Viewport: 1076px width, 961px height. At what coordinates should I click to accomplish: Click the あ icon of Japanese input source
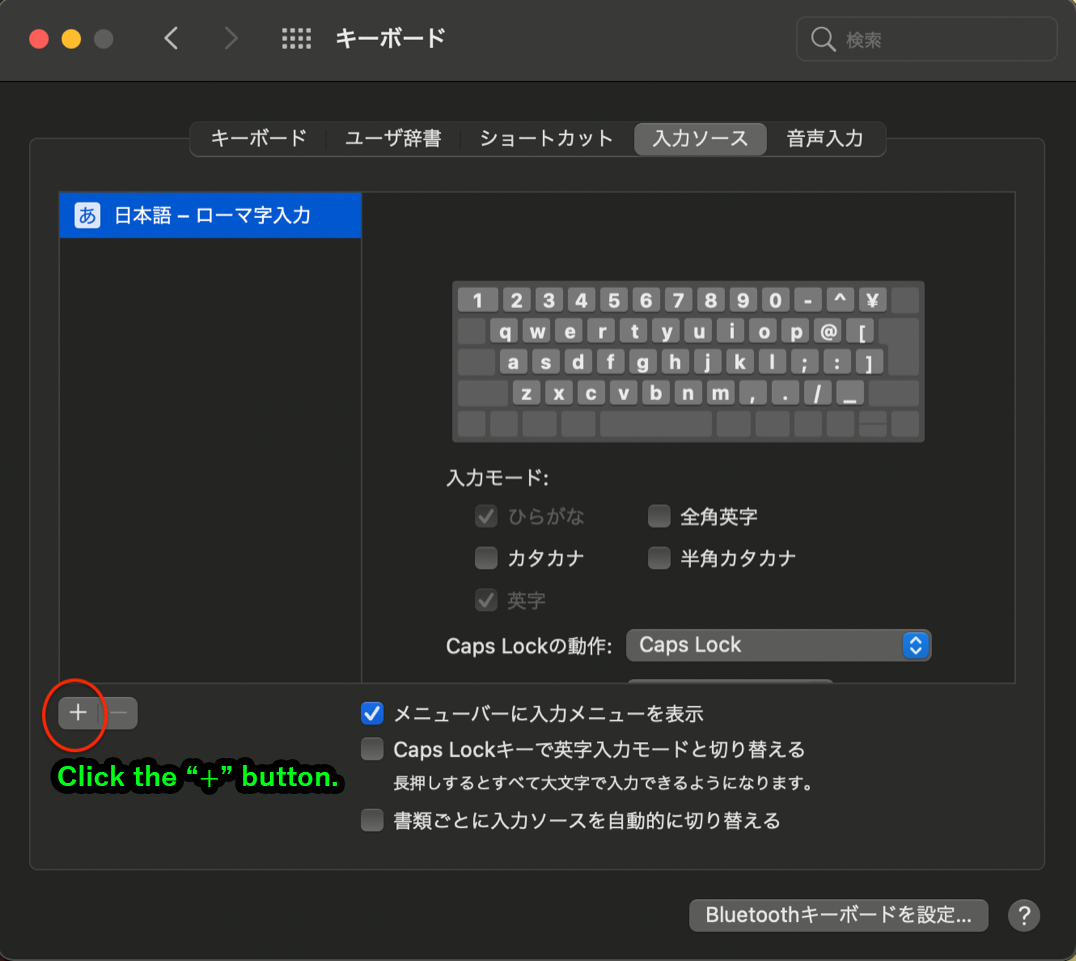(x=88, y=215)
